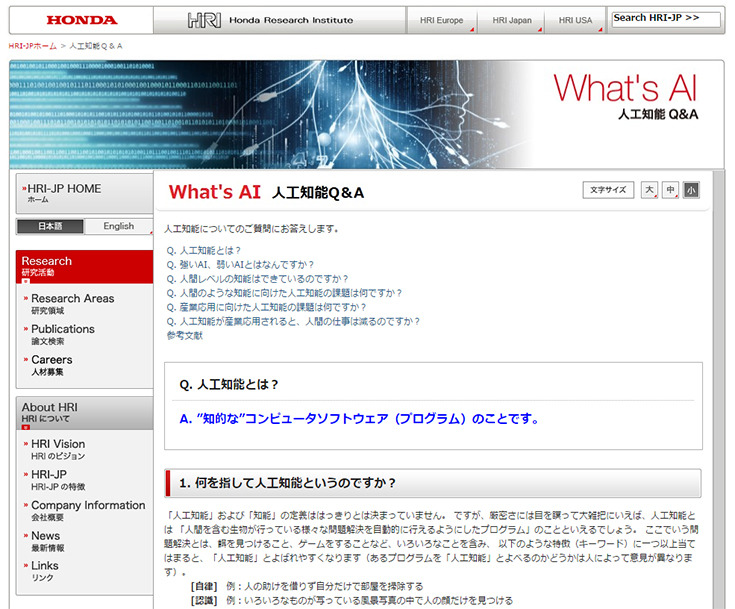Click the Search HRI-JP input field
This screenshot has height=609, width=735.
point(666,19)
